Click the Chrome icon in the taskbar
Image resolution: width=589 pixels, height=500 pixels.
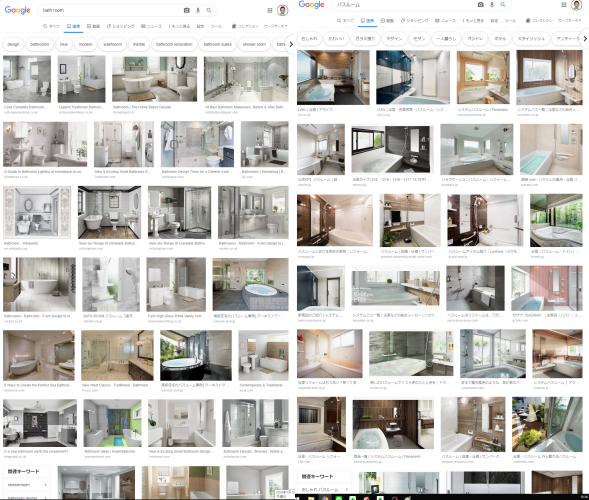tap(325, 498)
